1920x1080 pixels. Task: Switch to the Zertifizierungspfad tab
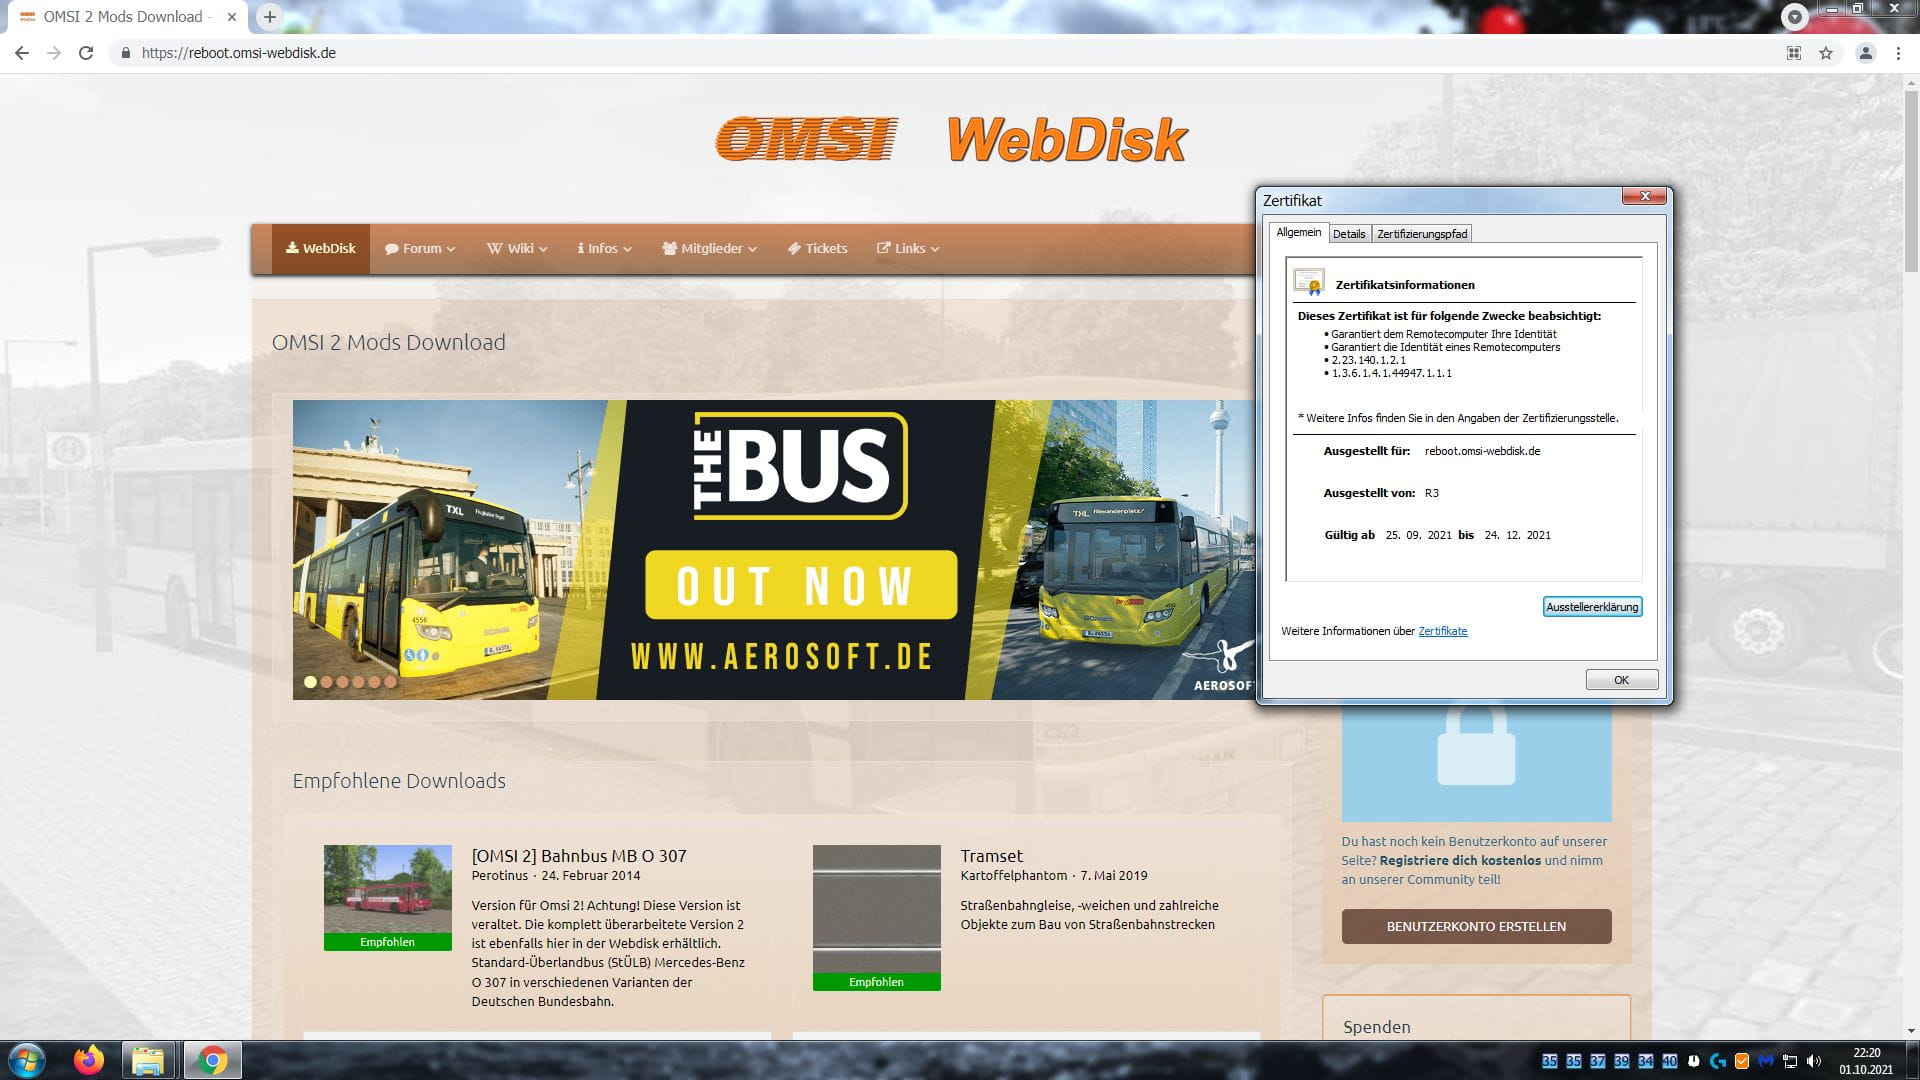pos(1421,234)
